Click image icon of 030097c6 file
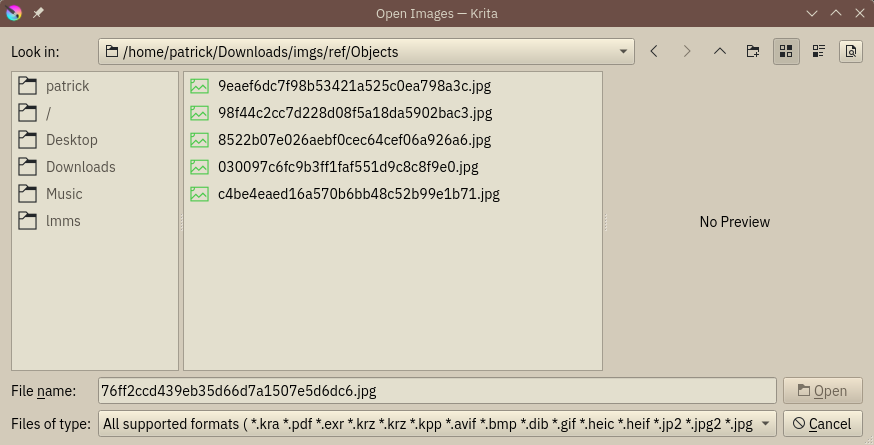Image resolution: width=874 pixels, height=445 pixels. [x=200, y=167]
